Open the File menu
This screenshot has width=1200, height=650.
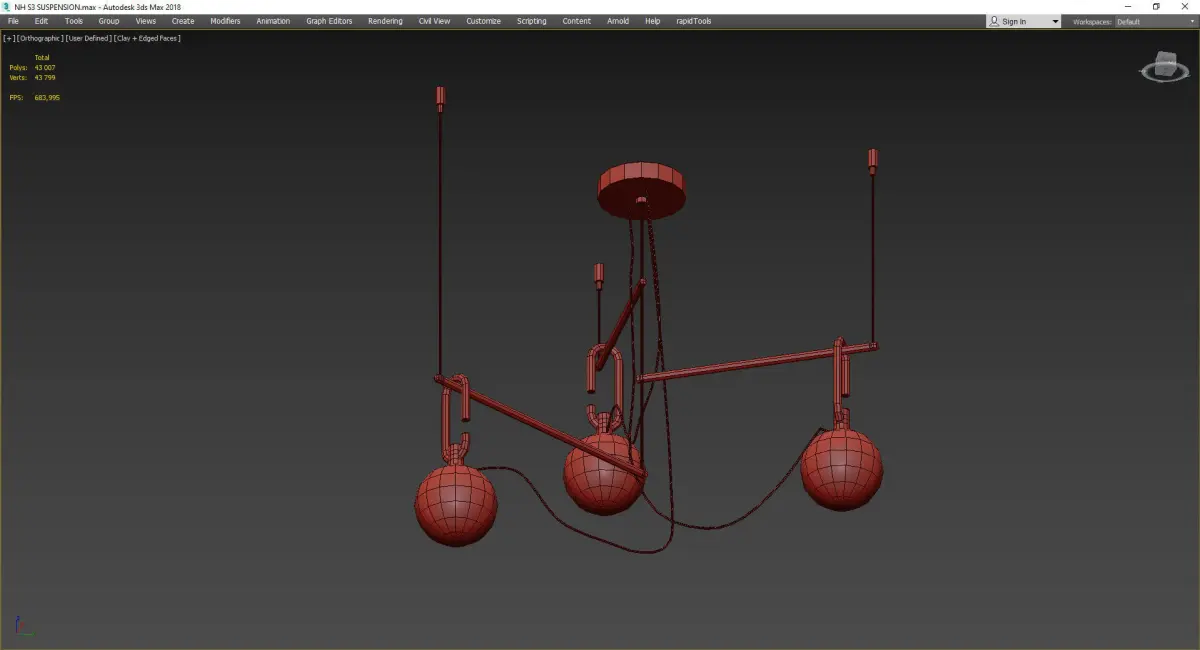pos(13,21)
